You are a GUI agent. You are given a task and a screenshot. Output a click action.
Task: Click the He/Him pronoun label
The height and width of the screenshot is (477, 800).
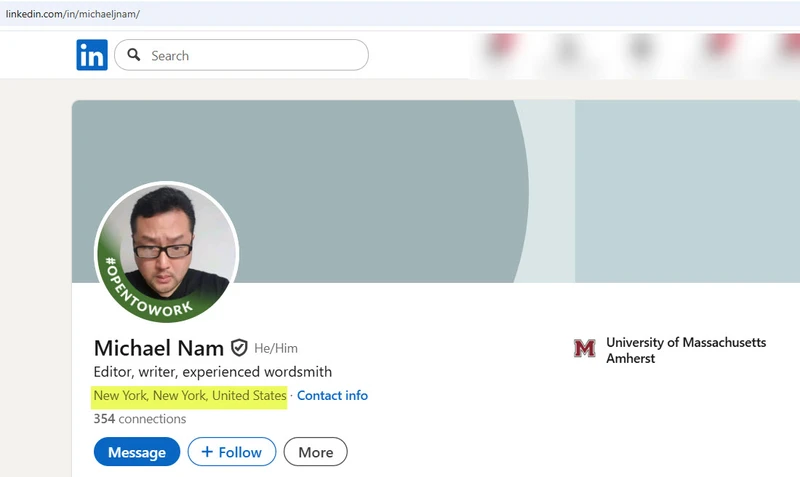276,349
